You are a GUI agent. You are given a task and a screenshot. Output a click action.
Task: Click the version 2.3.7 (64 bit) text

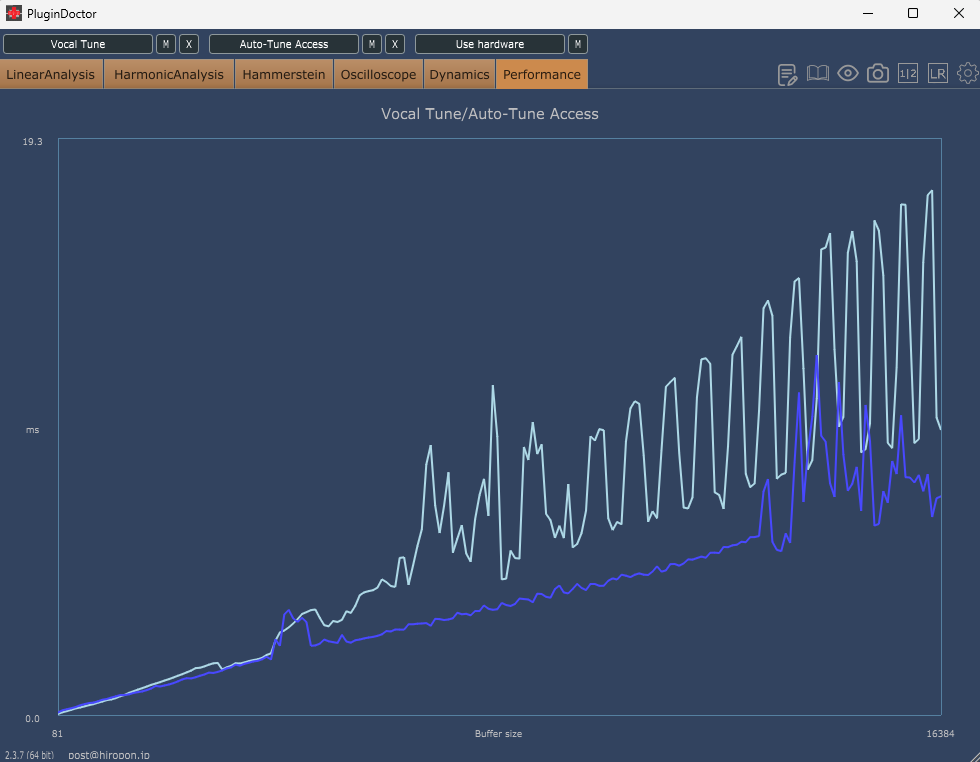click(x=29, y=755)
